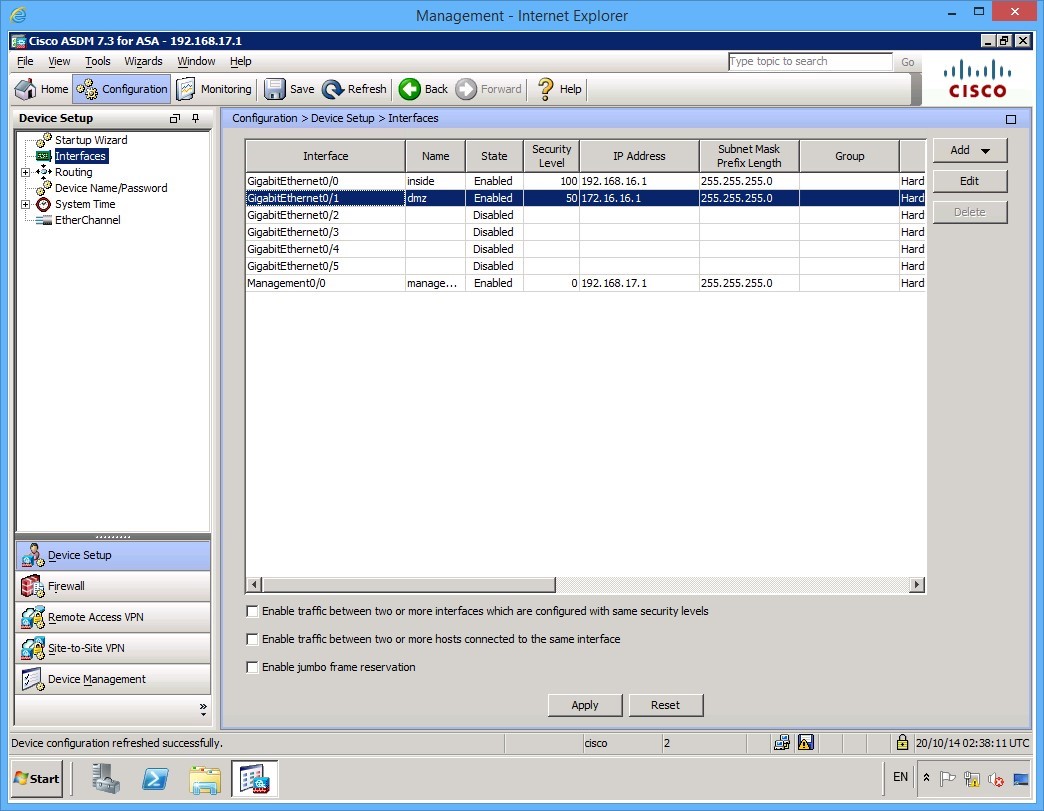Image resolution: width=1044 pixels, height=811 pixels.
Task: Enable traffic between same security level interfaces
Action: [x=253, y=611]
